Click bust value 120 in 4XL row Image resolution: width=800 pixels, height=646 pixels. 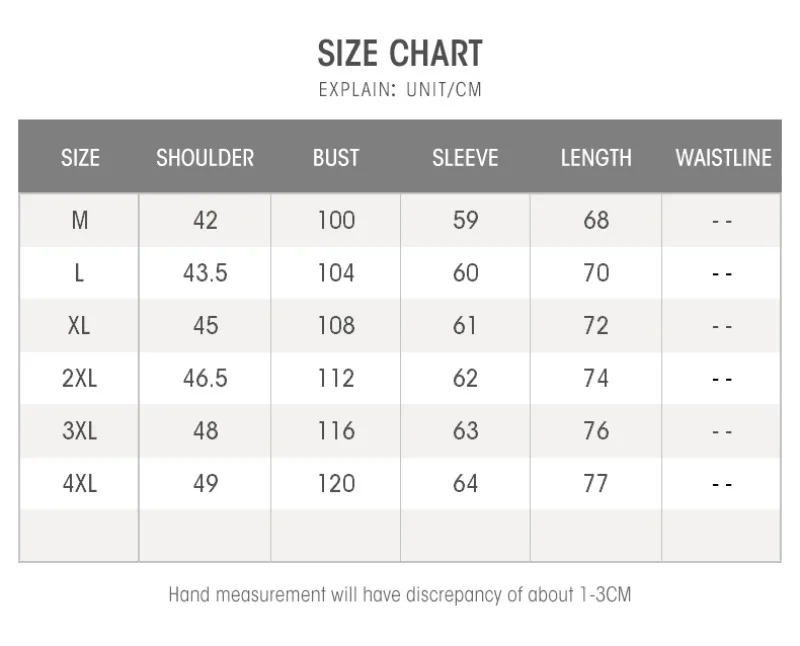click(336, 483)
